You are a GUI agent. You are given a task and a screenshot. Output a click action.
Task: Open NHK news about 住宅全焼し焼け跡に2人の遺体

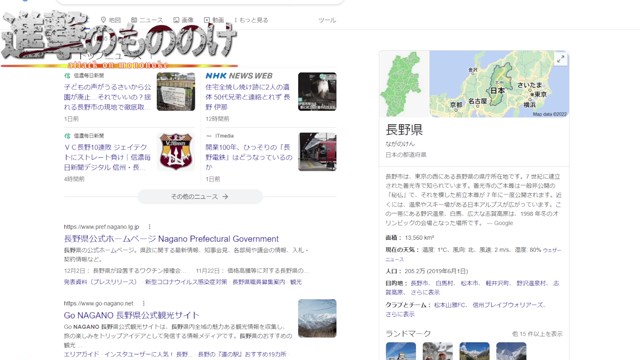248,97
